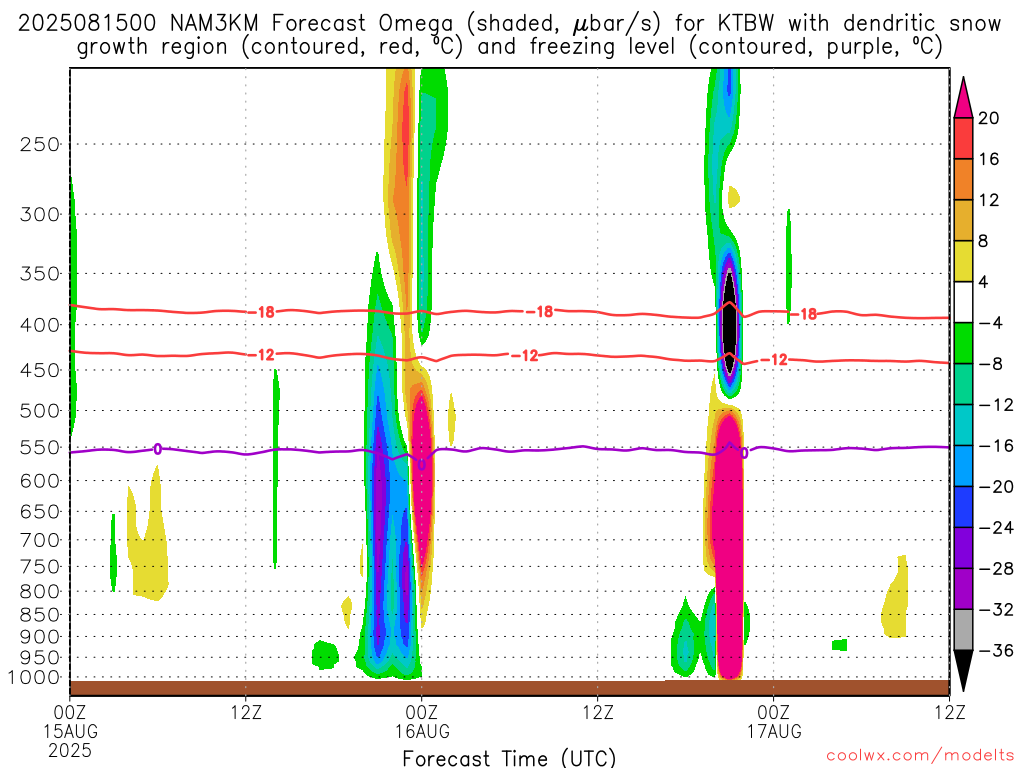Select the -20 colorbar tick label
Viewport: 1024px width, 768px height.
click(x=996, y=487)
